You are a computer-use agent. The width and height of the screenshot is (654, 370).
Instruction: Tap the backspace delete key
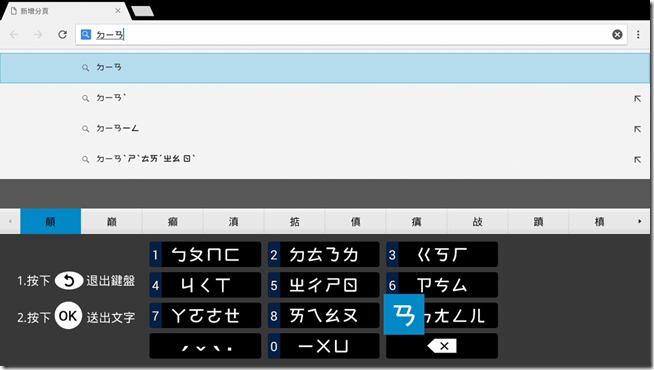442,346
